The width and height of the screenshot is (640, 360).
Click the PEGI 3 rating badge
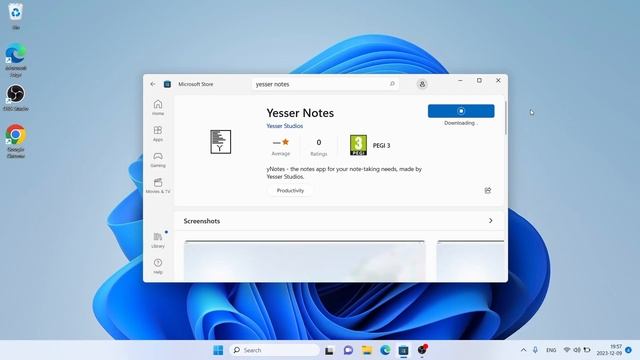pyautogui.click(x=358, y=145)
